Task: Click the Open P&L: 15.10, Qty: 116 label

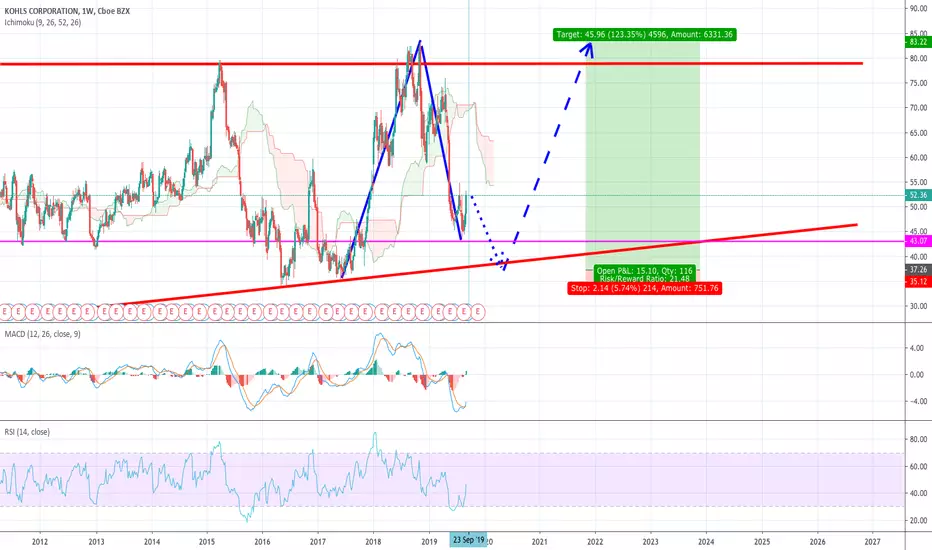Action: click(x=644, y=271)
